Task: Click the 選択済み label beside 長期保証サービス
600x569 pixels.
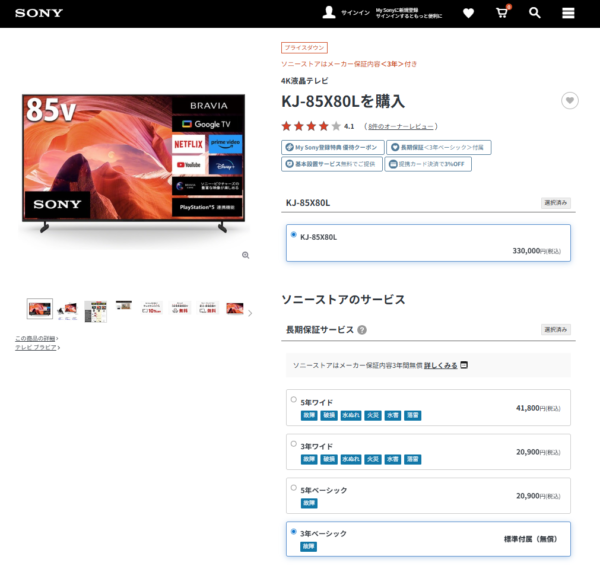Action: [x=556, y=329]
